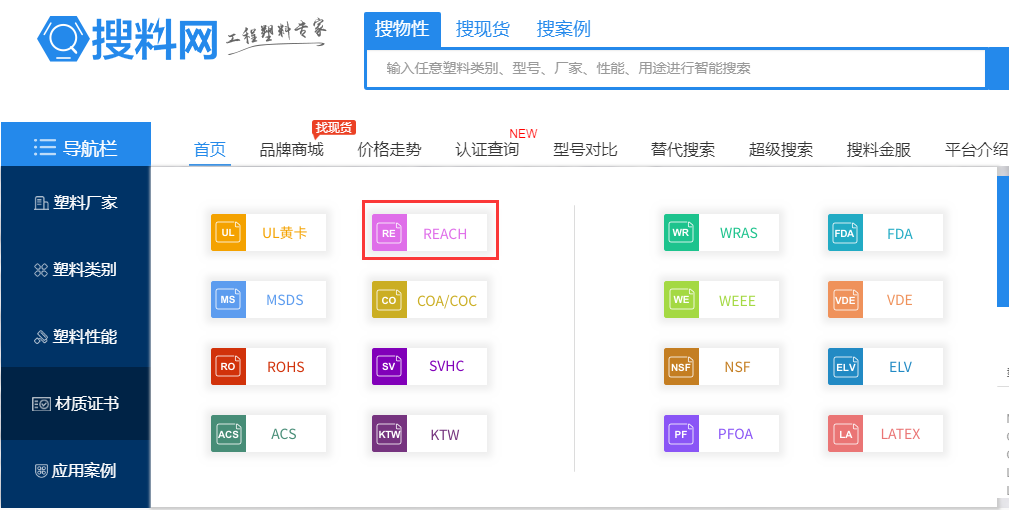Image resolution: width=1009 pixels, height=510 pixels.
Task: Open the 塑料厂家 sidebar category
Action: 75,203
